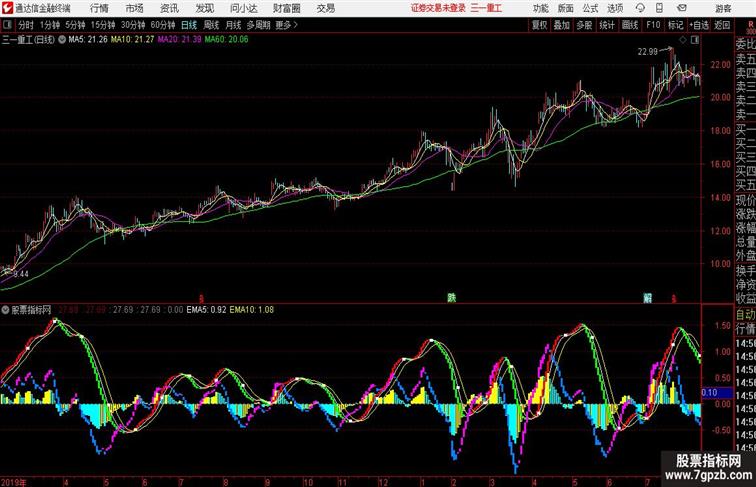Open the 交易 menu
Viewport: 756px width, 487px height.
point(325,8)
